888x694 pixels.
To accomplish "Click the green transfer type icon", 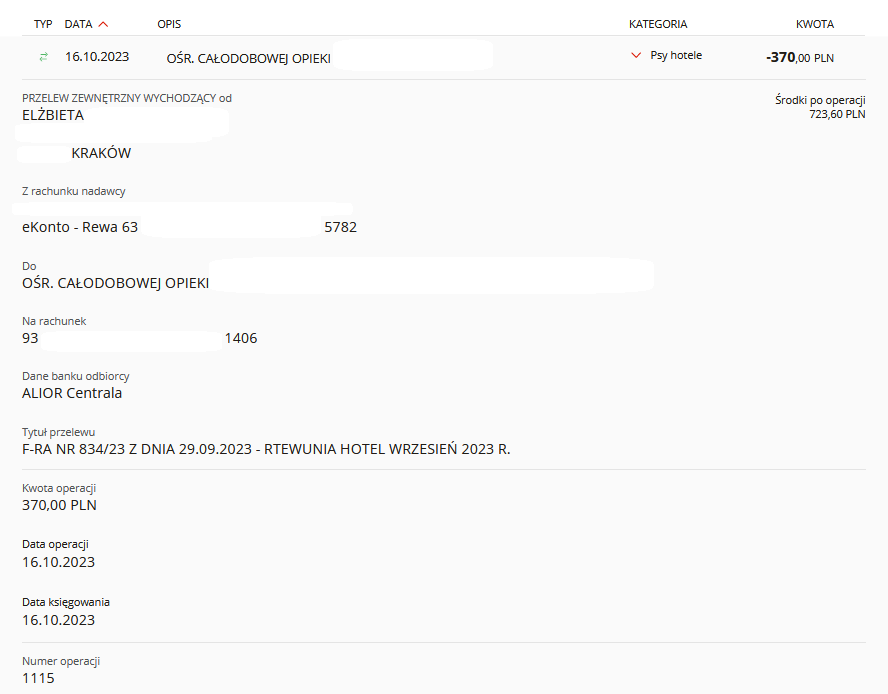I will (x=44, y=57).
